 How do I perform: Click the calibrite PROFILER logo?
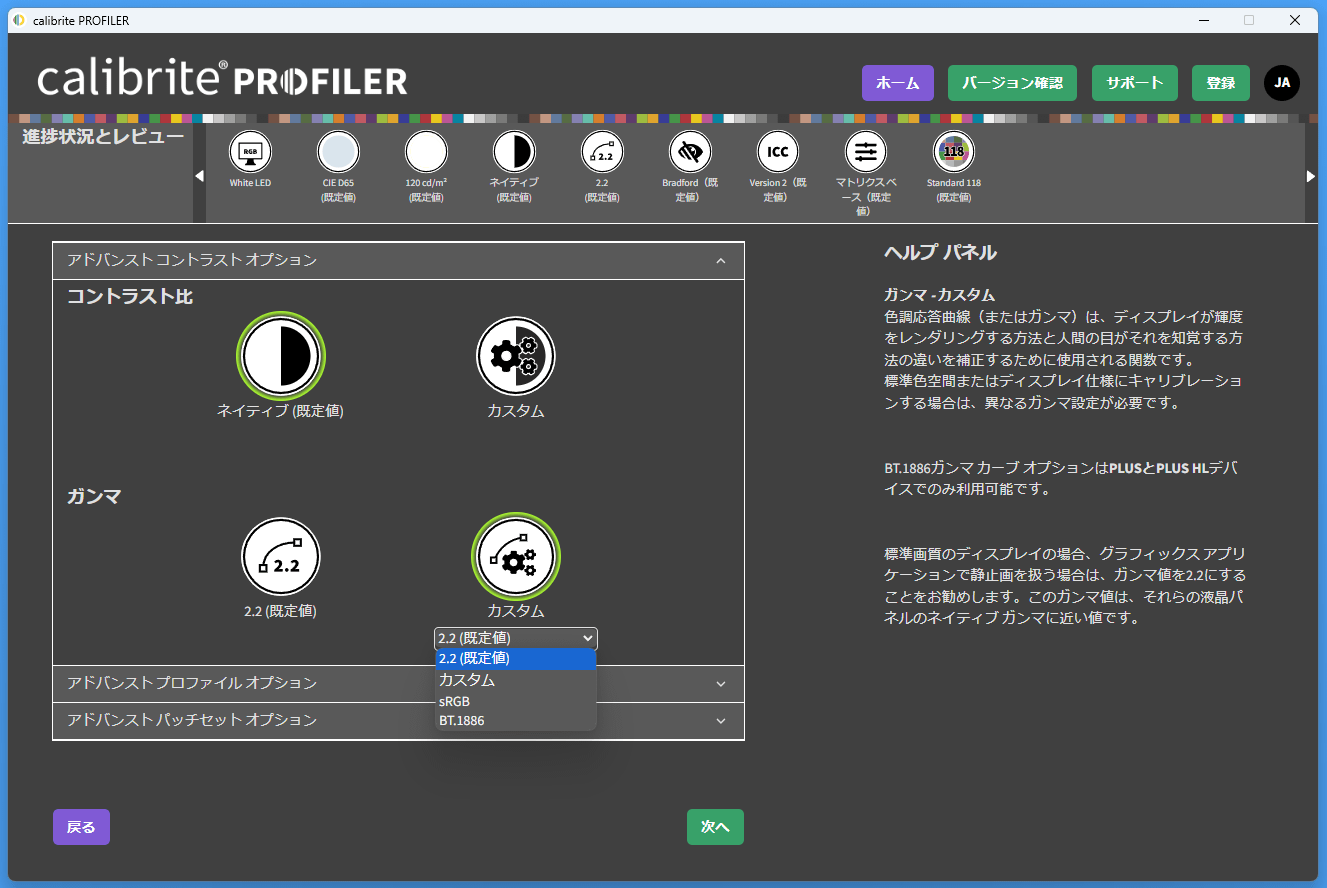222,79
